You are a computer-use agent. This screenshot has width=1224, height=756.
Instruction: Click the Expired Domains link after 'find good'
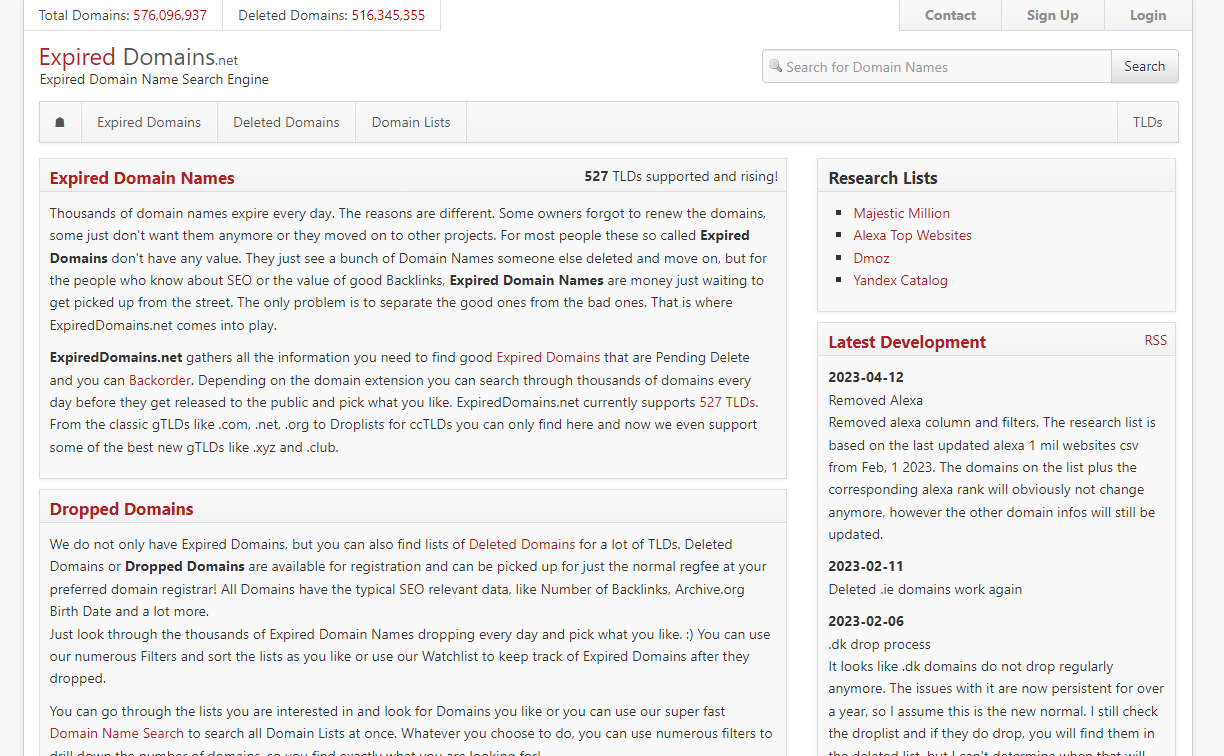click(x=548, y=357)
